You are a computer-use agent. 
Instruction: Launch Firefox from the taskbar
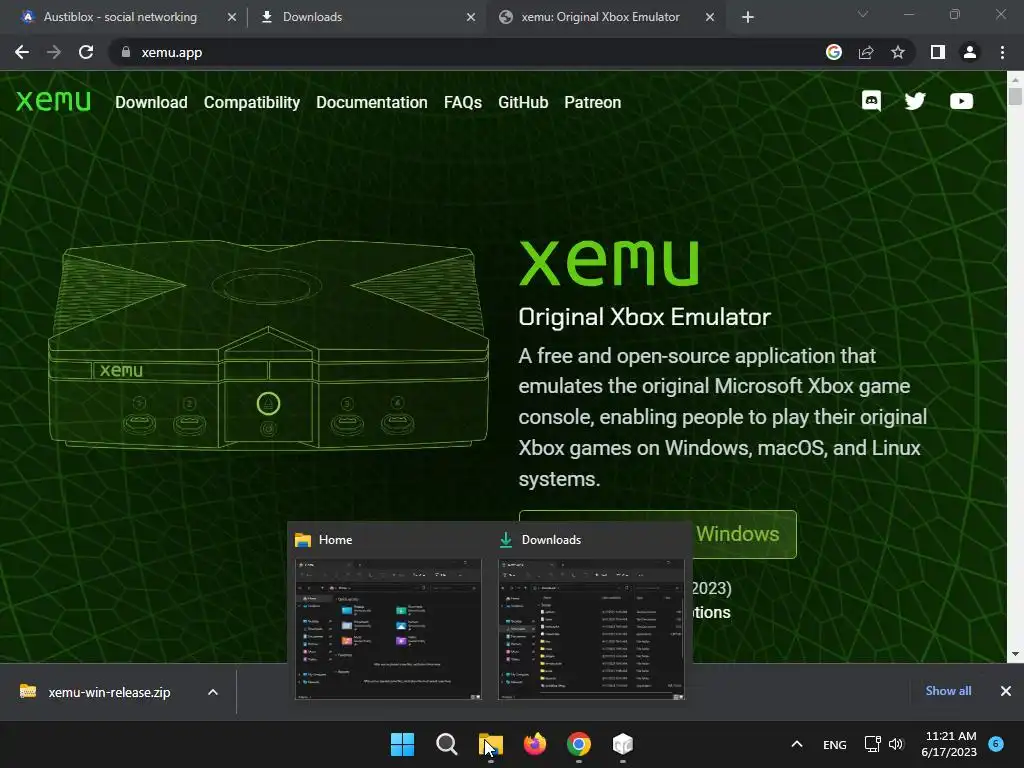coord(535,744)
